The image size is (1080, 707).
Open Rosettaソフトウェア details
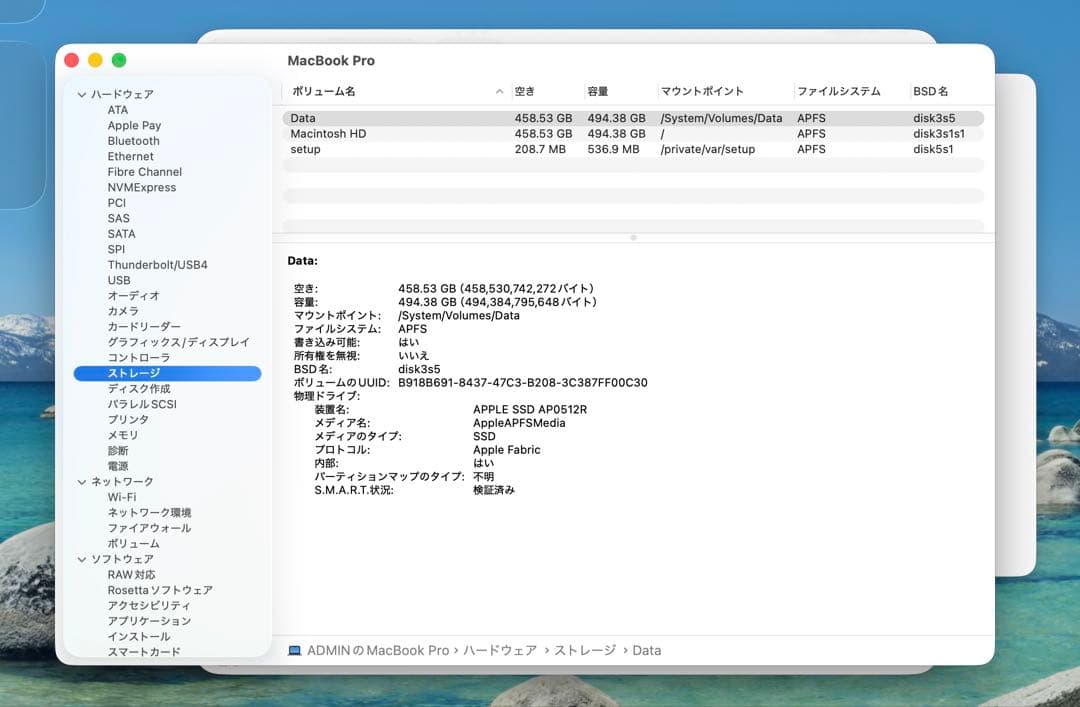[160, 591]
